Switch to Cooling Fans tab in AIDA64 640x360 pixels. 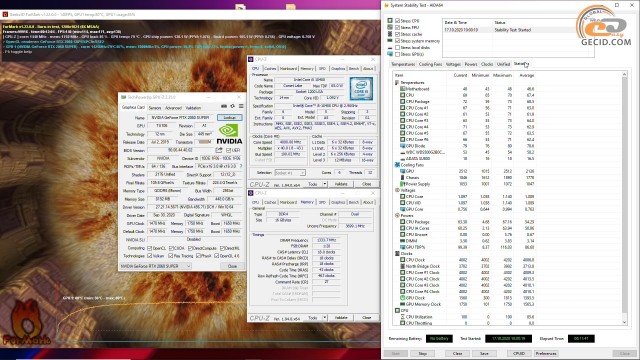[x=430, y=64]
